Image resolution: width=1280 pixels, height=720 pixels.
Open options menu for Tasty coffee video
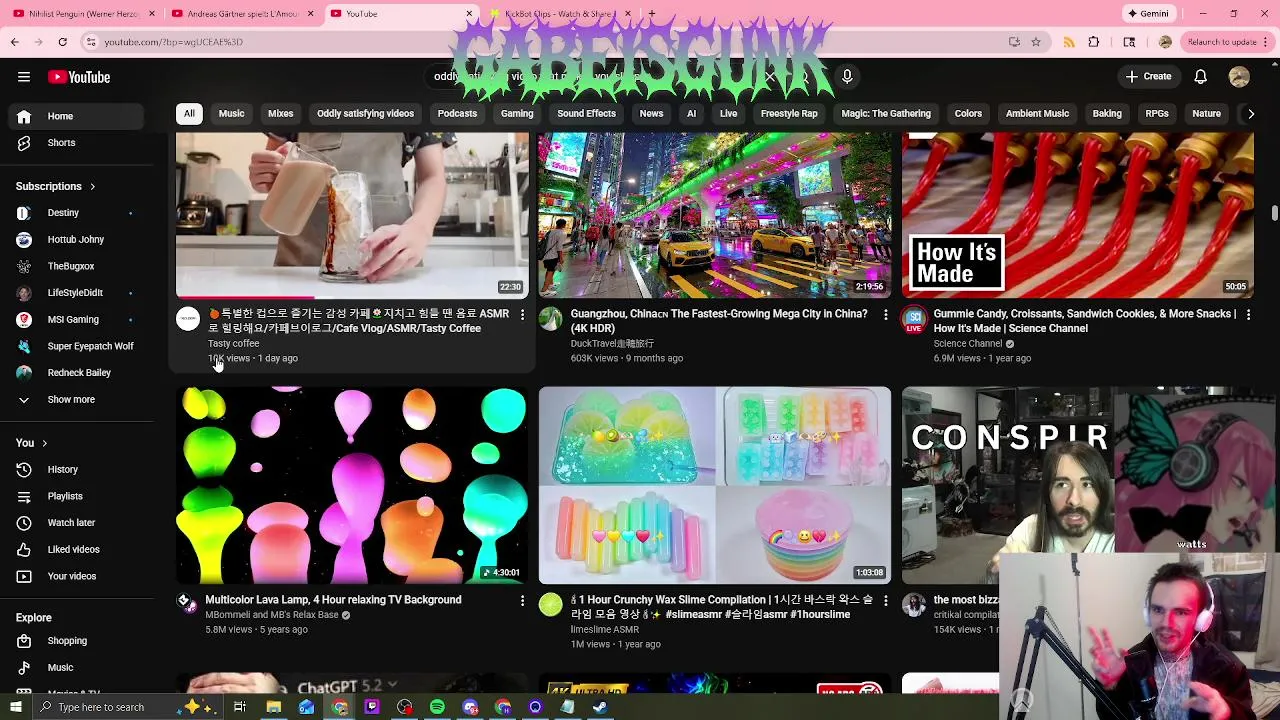522,315
